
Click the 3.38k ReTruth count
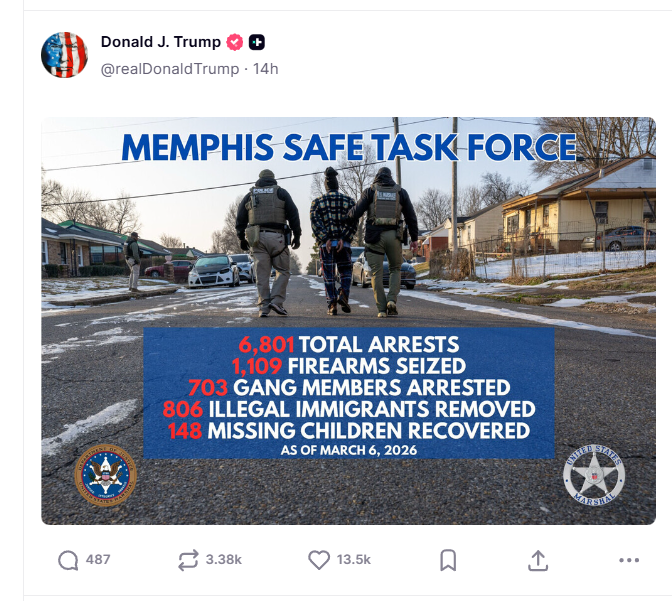point(223,560)
